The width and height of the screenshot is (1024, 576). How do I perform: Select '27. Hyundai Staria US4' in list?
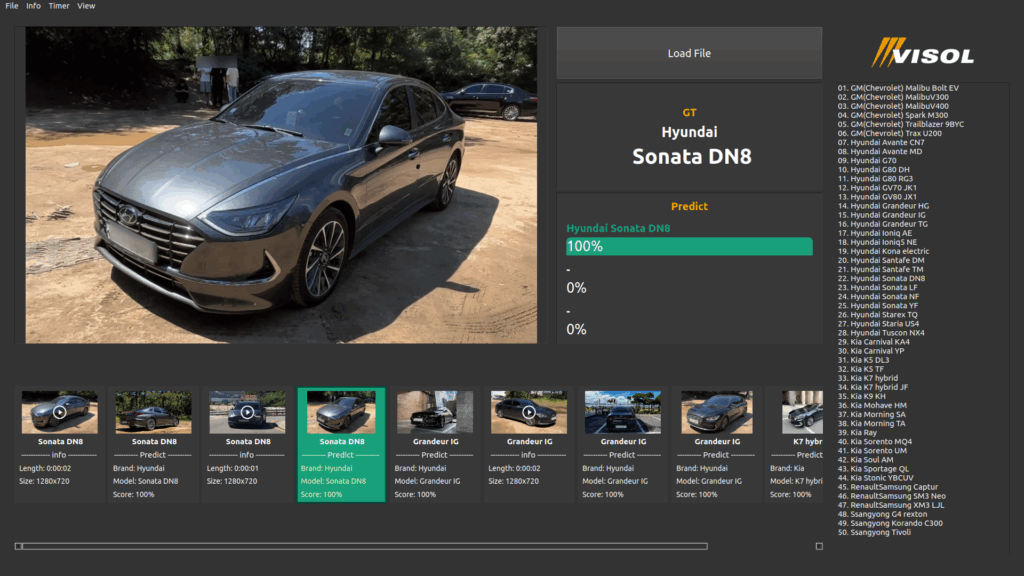(878, 324)
